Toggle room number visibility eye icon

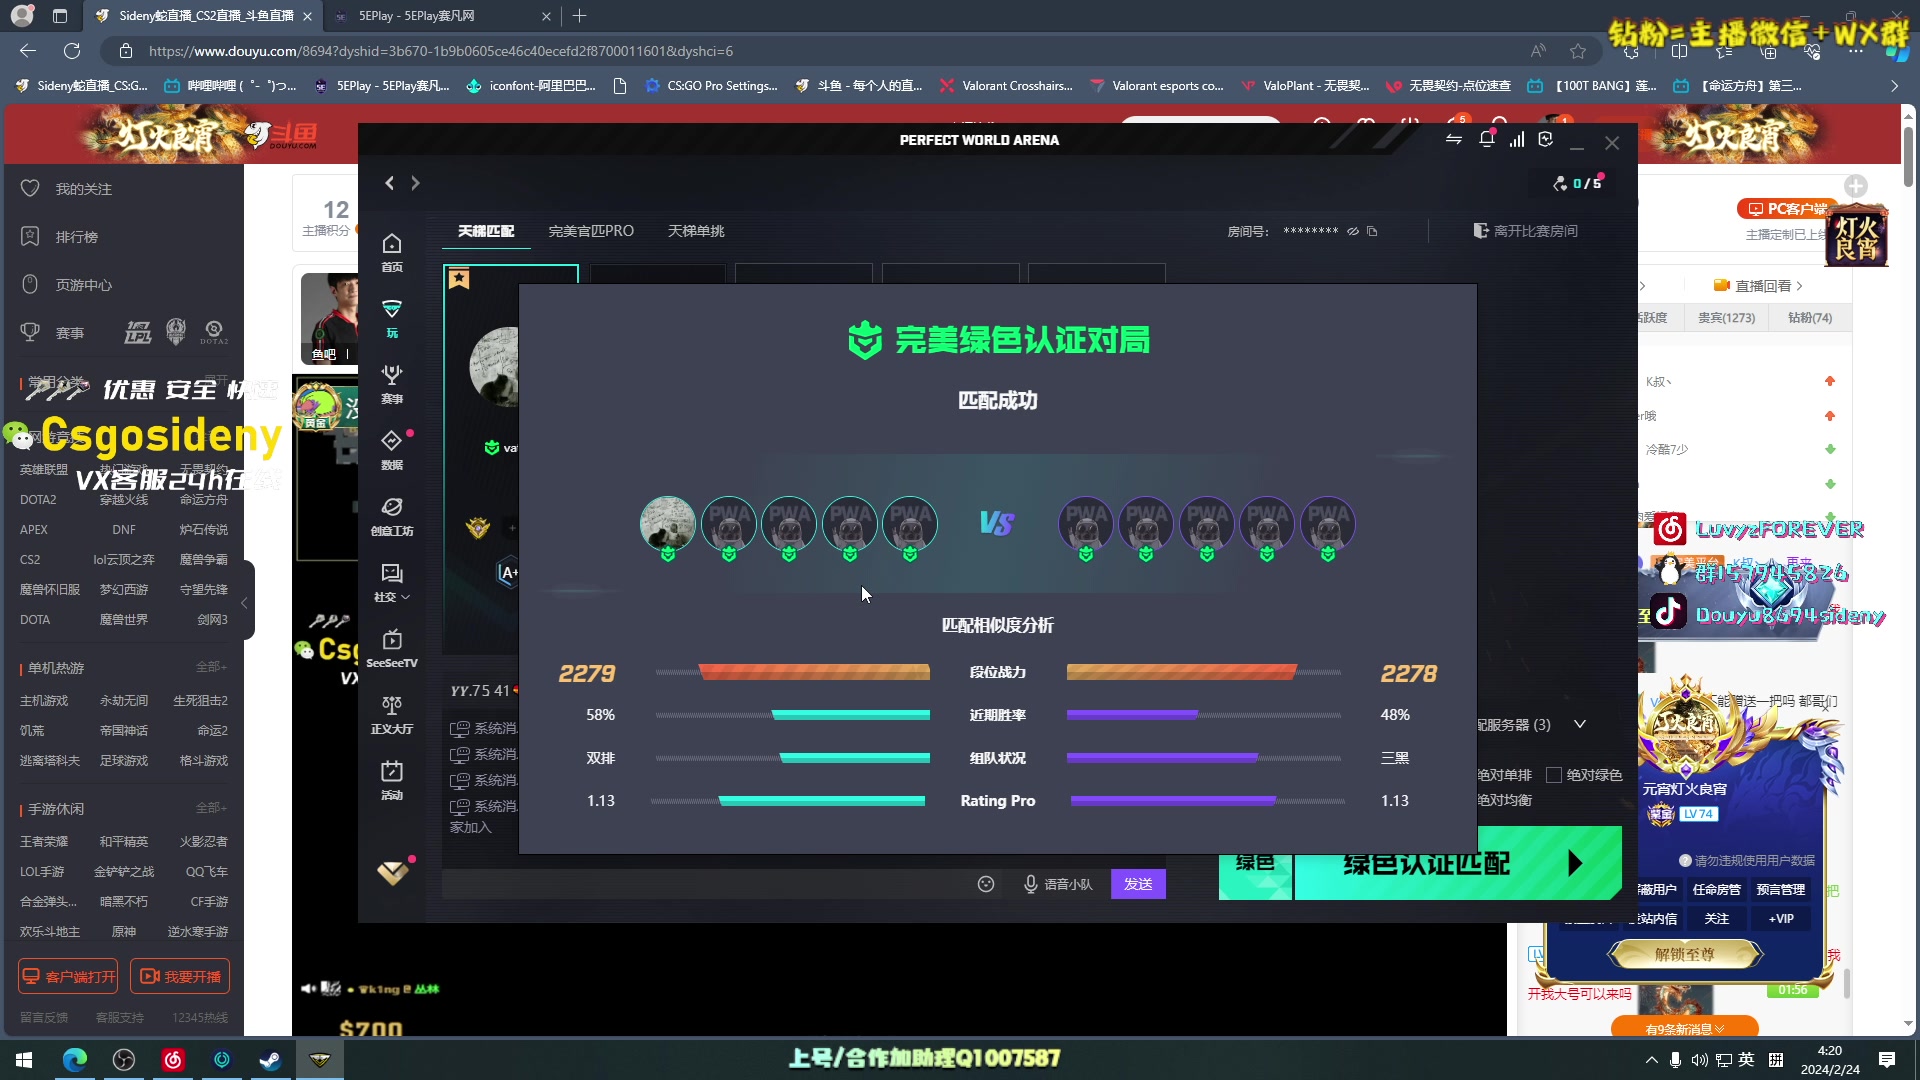click(1353, 231)
